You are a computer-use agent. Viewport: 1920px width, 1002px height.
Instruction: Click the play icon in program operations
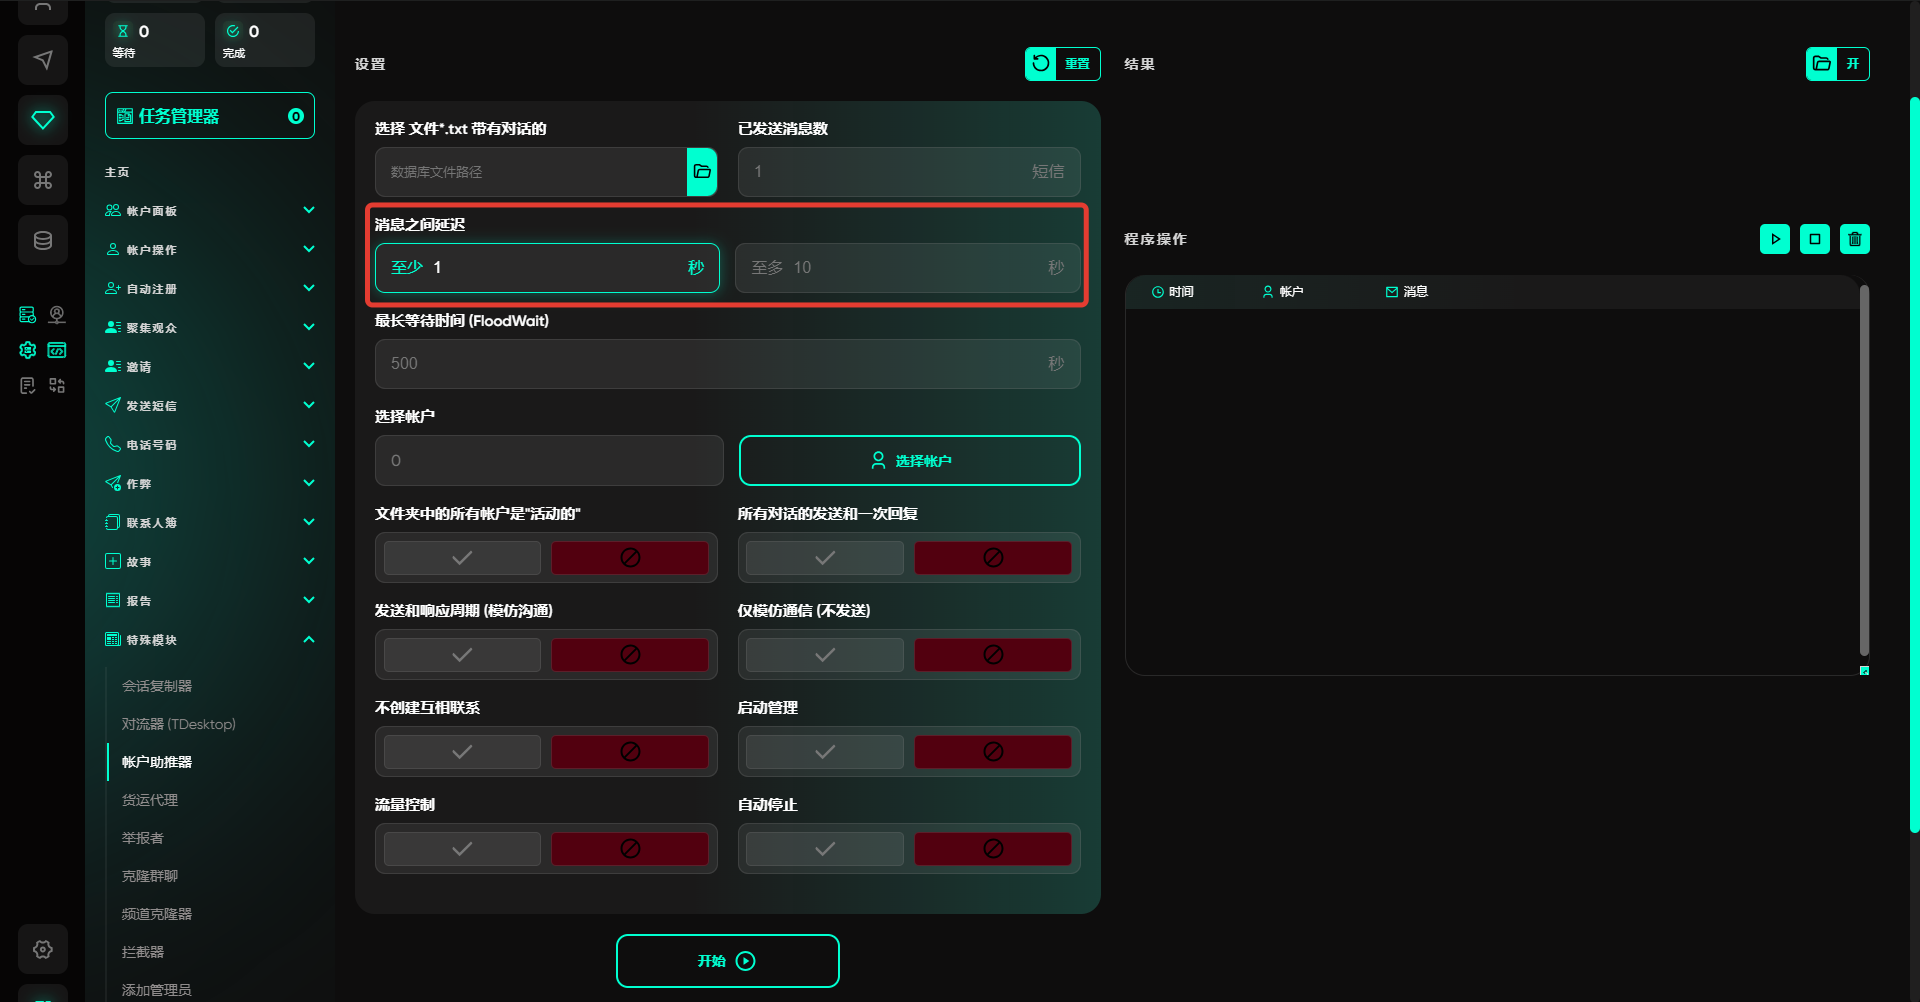tap(1775, 239)
